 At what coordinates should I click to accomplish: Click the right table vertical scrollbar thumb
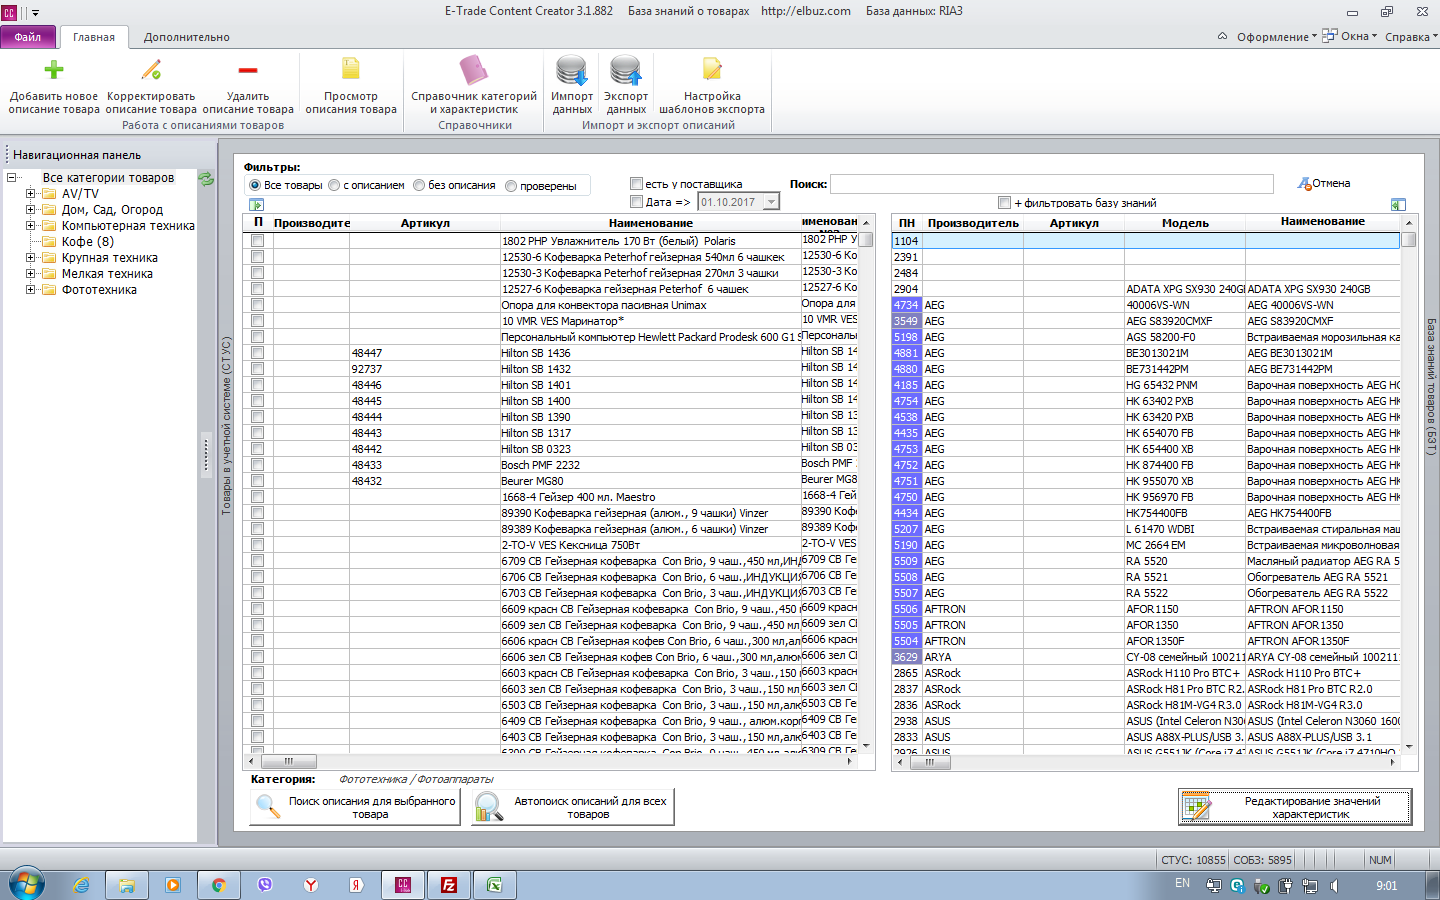coord(1408,239)
